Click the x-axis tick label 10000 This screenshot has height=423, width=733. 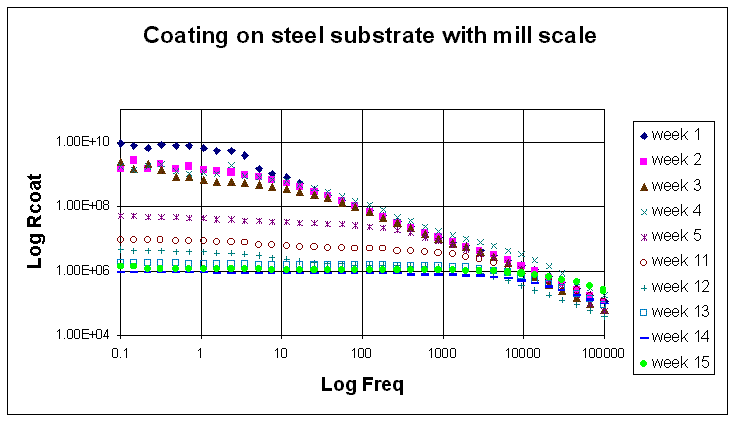point(523,353)
